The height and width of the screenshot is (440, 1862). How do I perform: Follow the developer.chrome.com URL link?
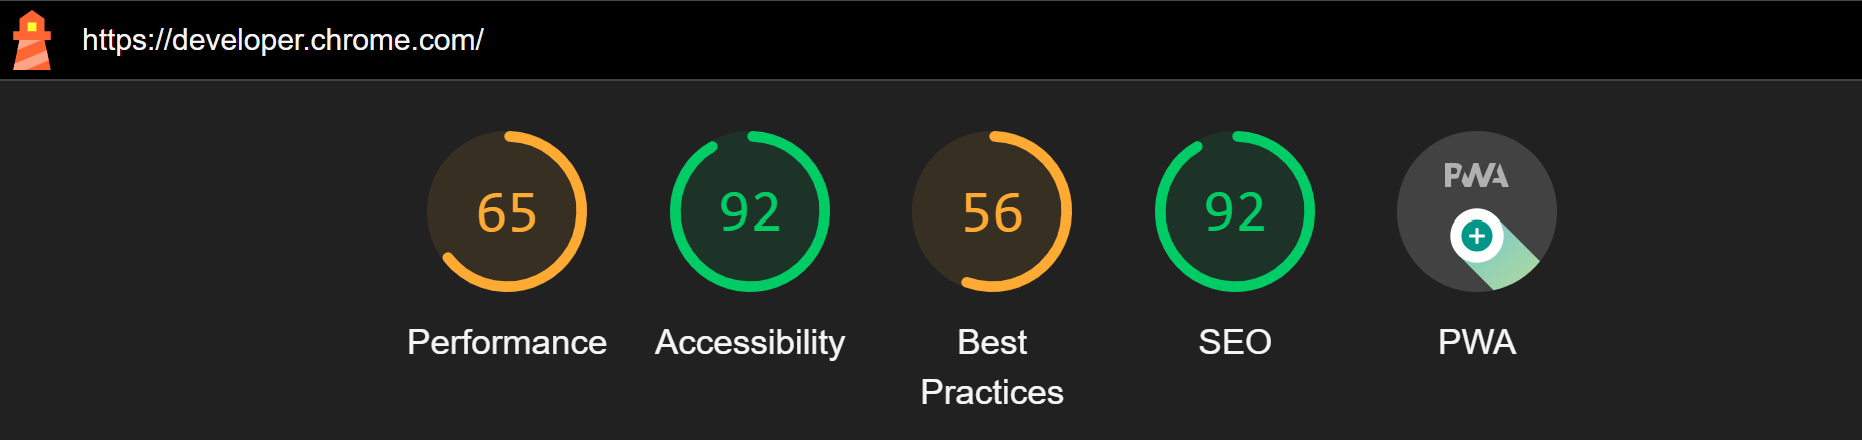point(283,40)
